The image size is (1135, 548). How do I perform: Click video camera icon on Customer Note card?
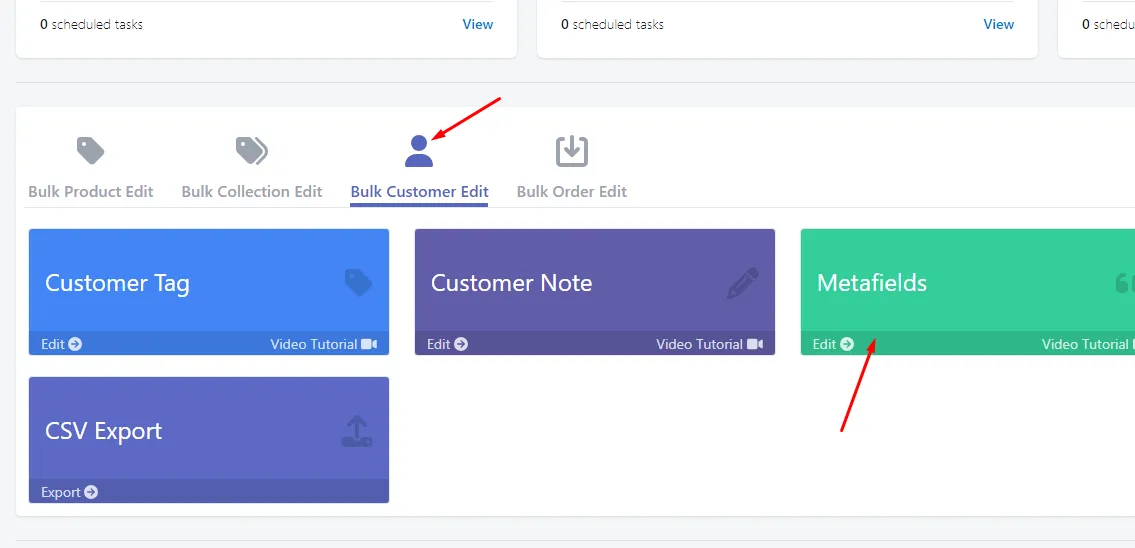755,344
